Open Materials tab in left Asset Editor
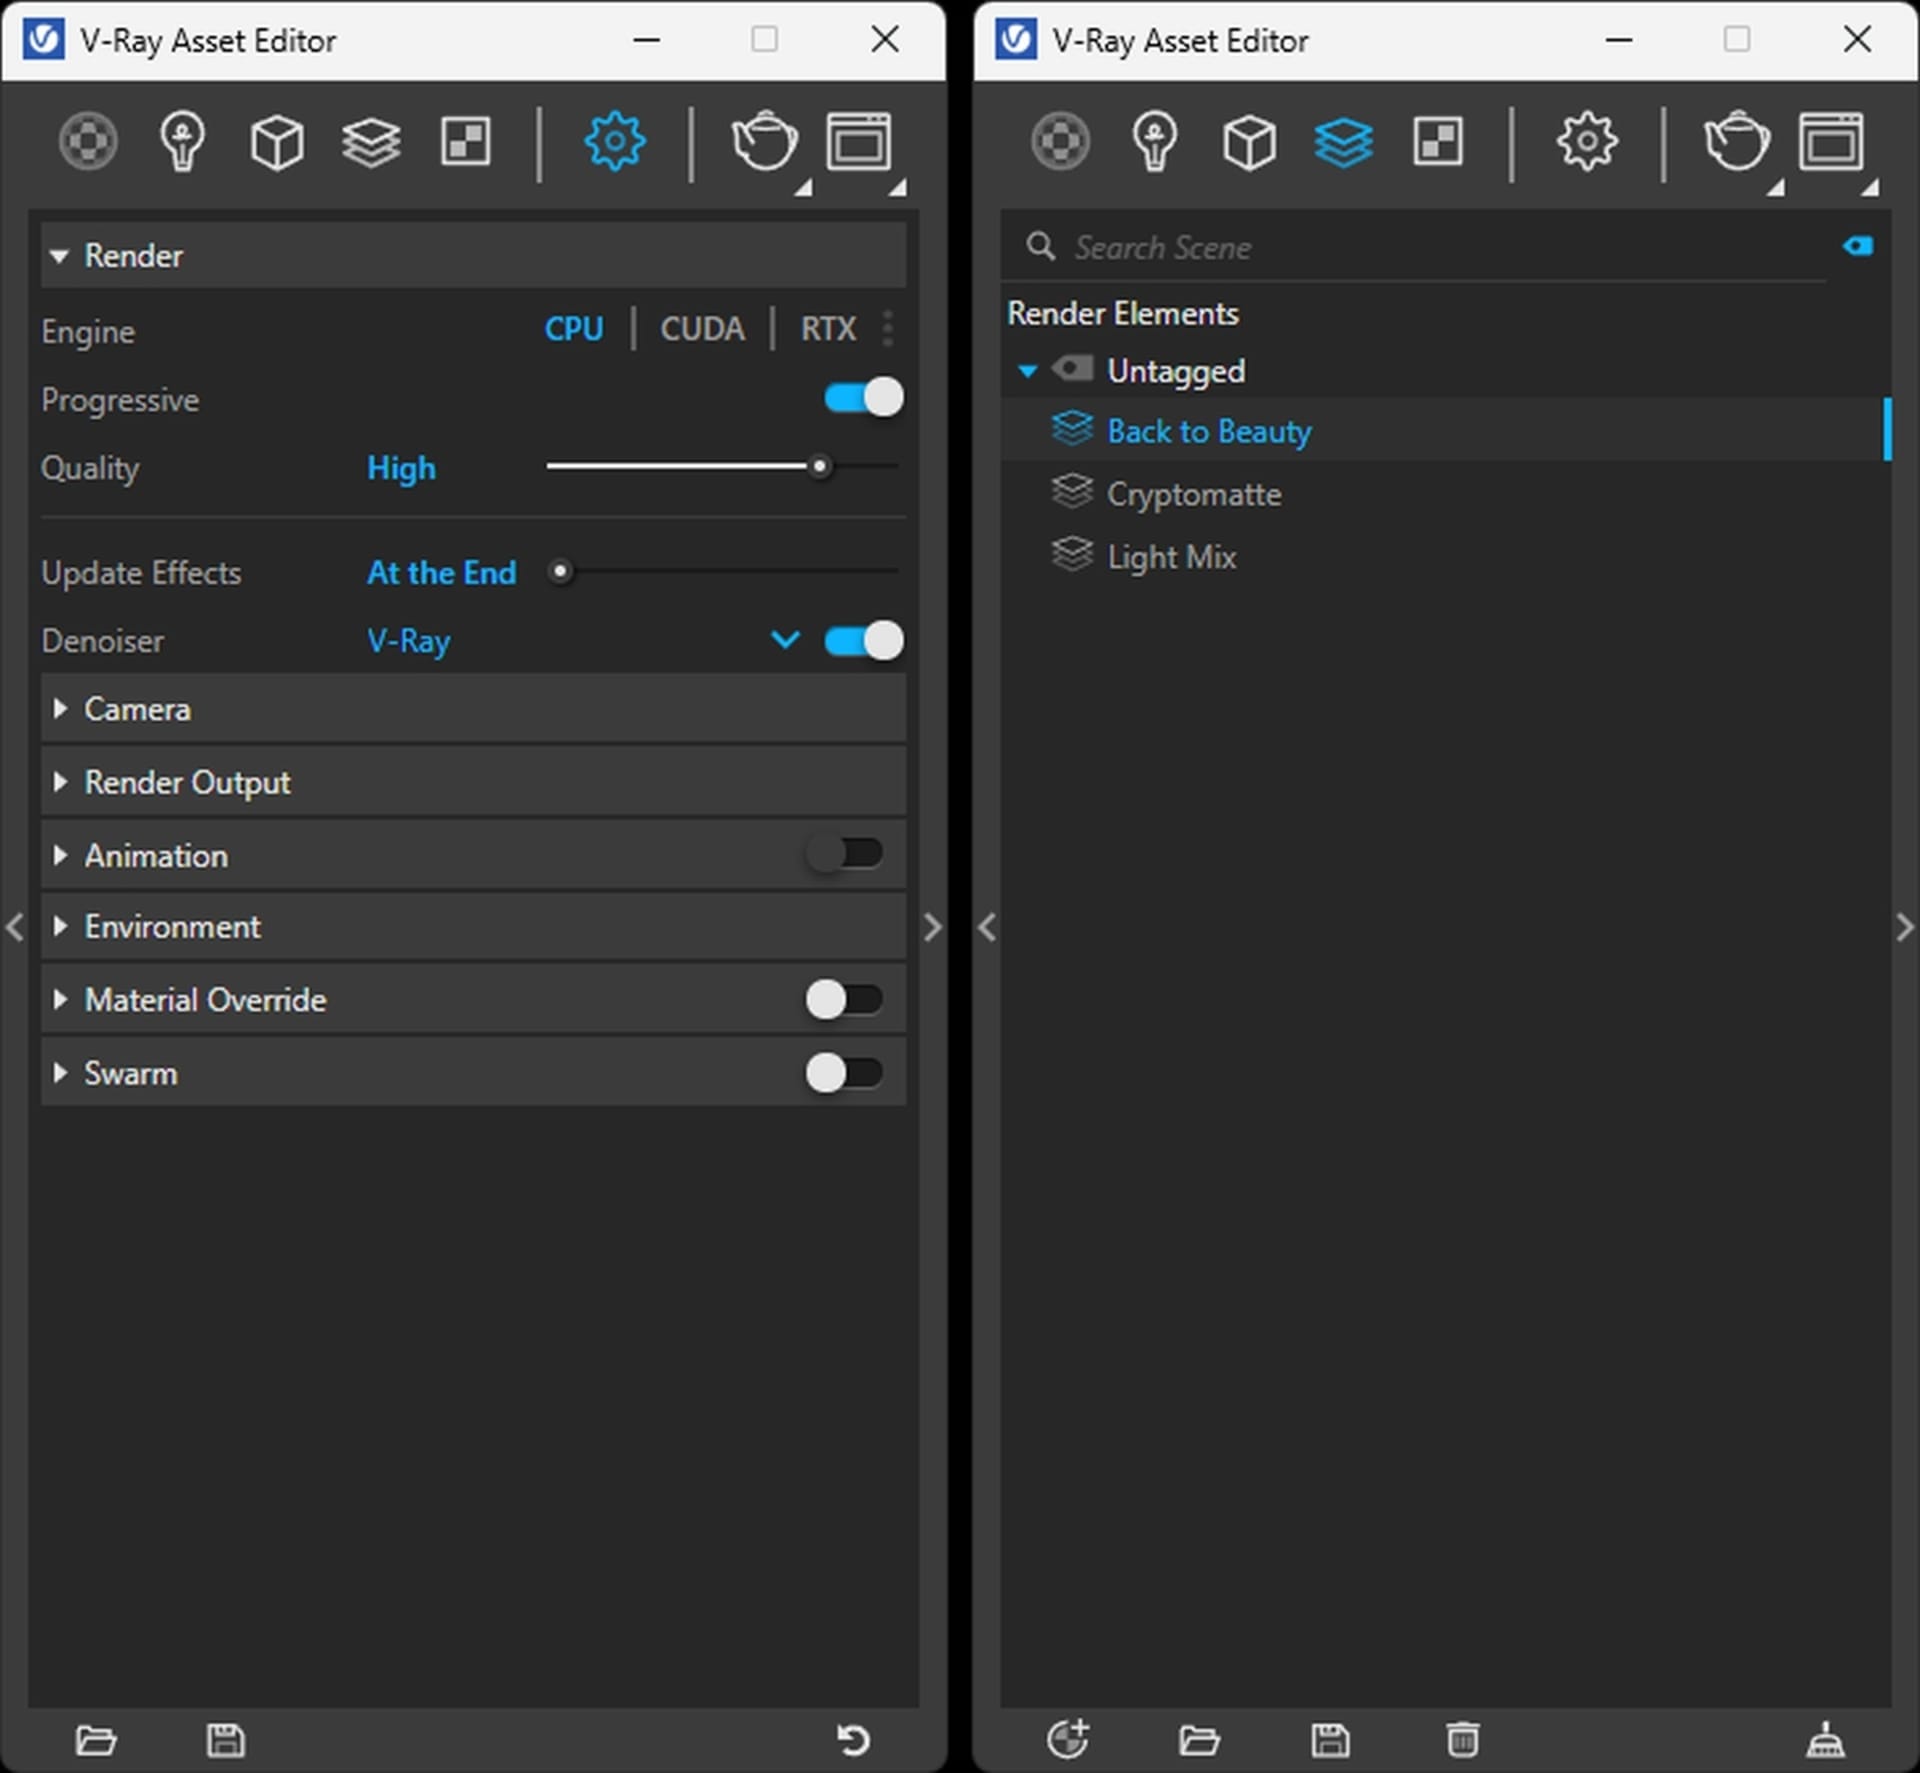The image size is (1920, 1773). [x=88, y=141]
